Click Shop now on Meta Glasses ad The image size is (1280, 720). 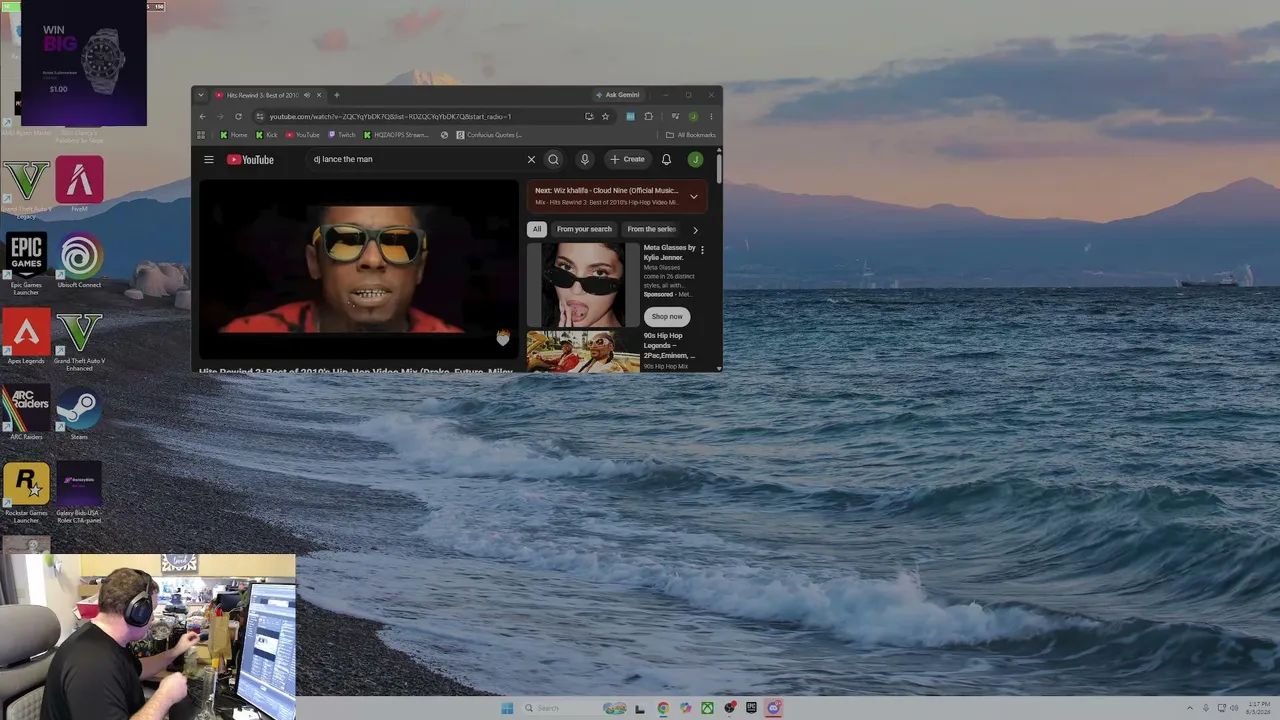(x=667, y=317)
